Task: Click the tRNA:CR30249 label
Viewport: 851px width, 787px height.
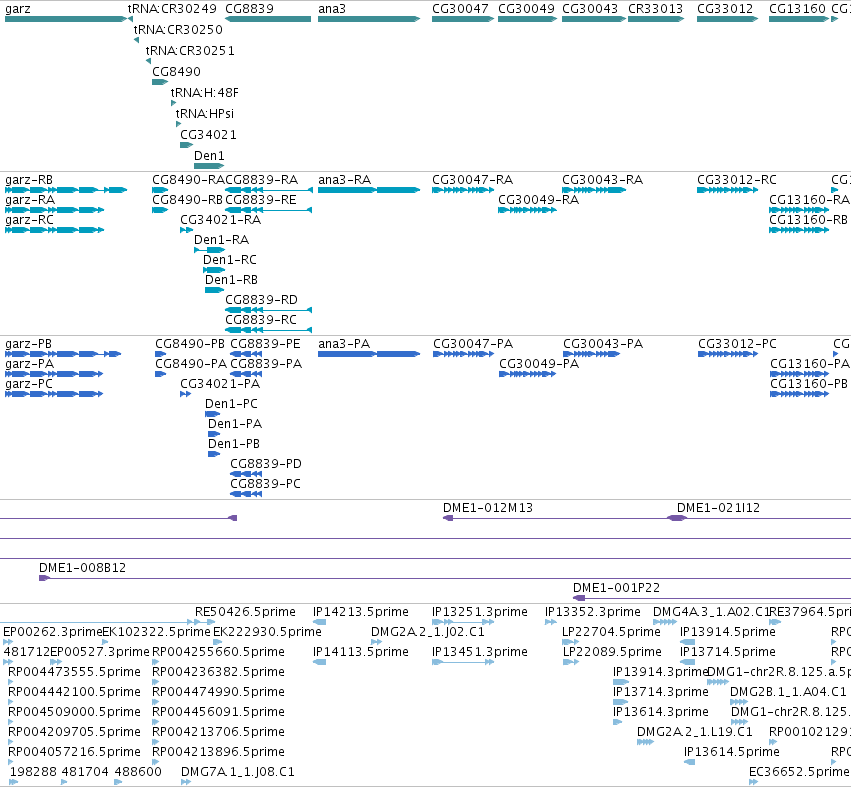Action: (x=172, y=9)
